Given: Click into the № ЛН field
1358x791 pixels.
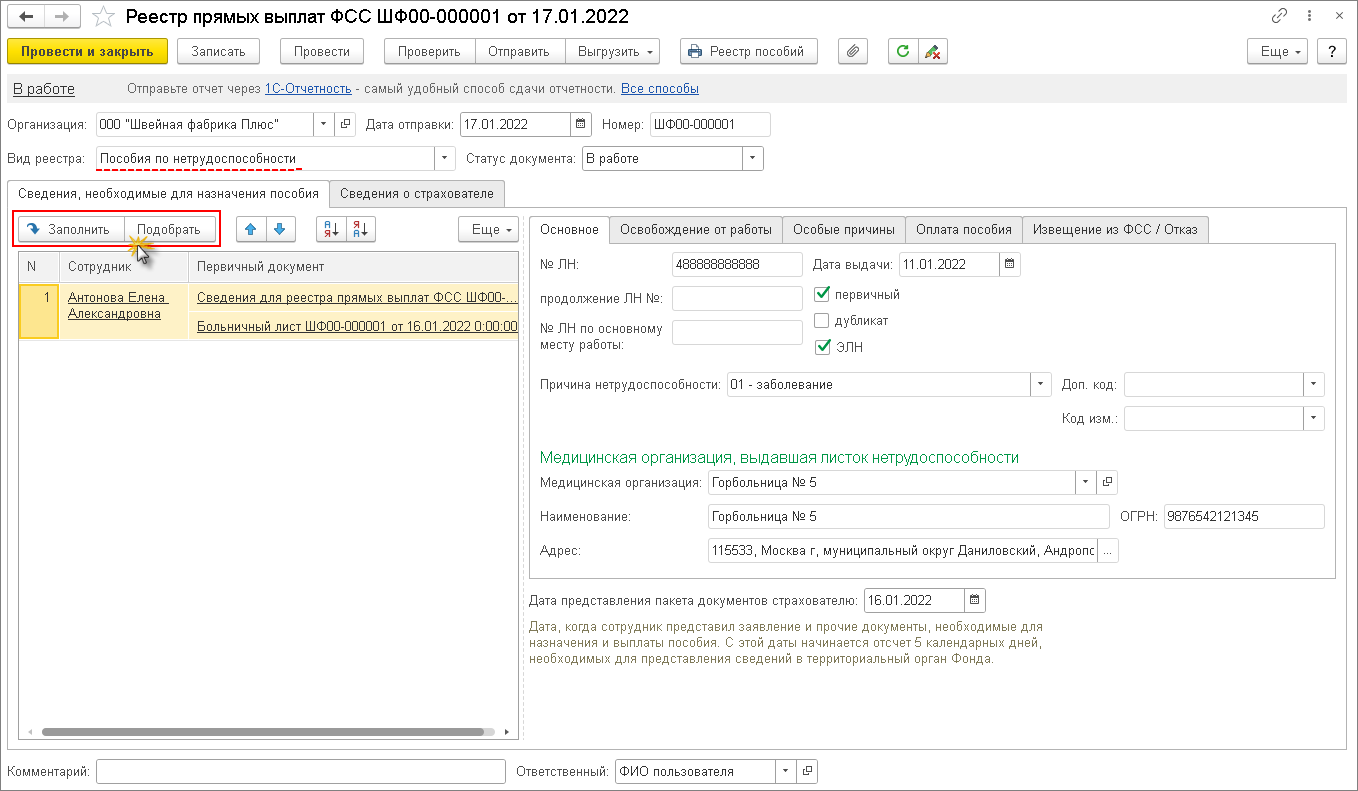Looking at the screenshot, I should tap(738, 264).
